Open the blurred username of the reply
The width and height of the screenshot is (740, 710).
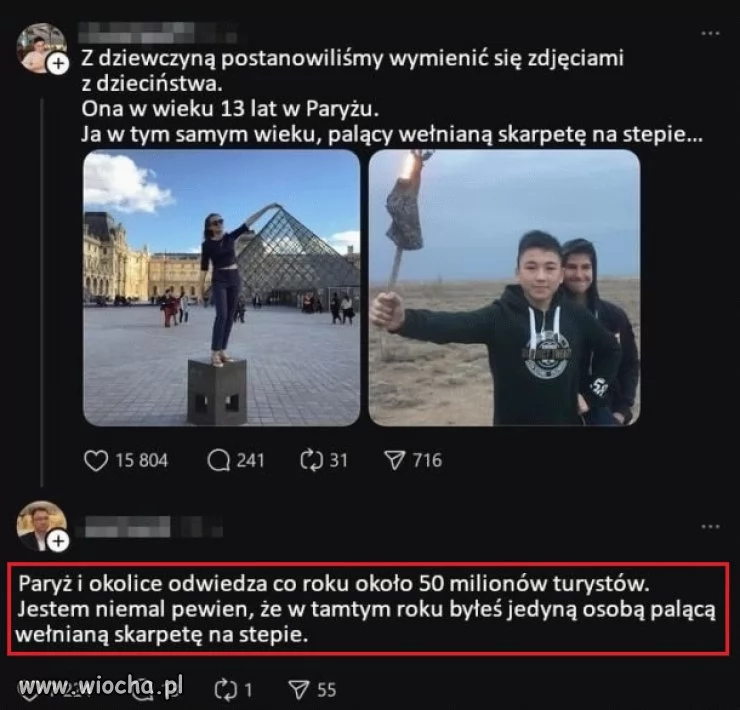point(149,526)
